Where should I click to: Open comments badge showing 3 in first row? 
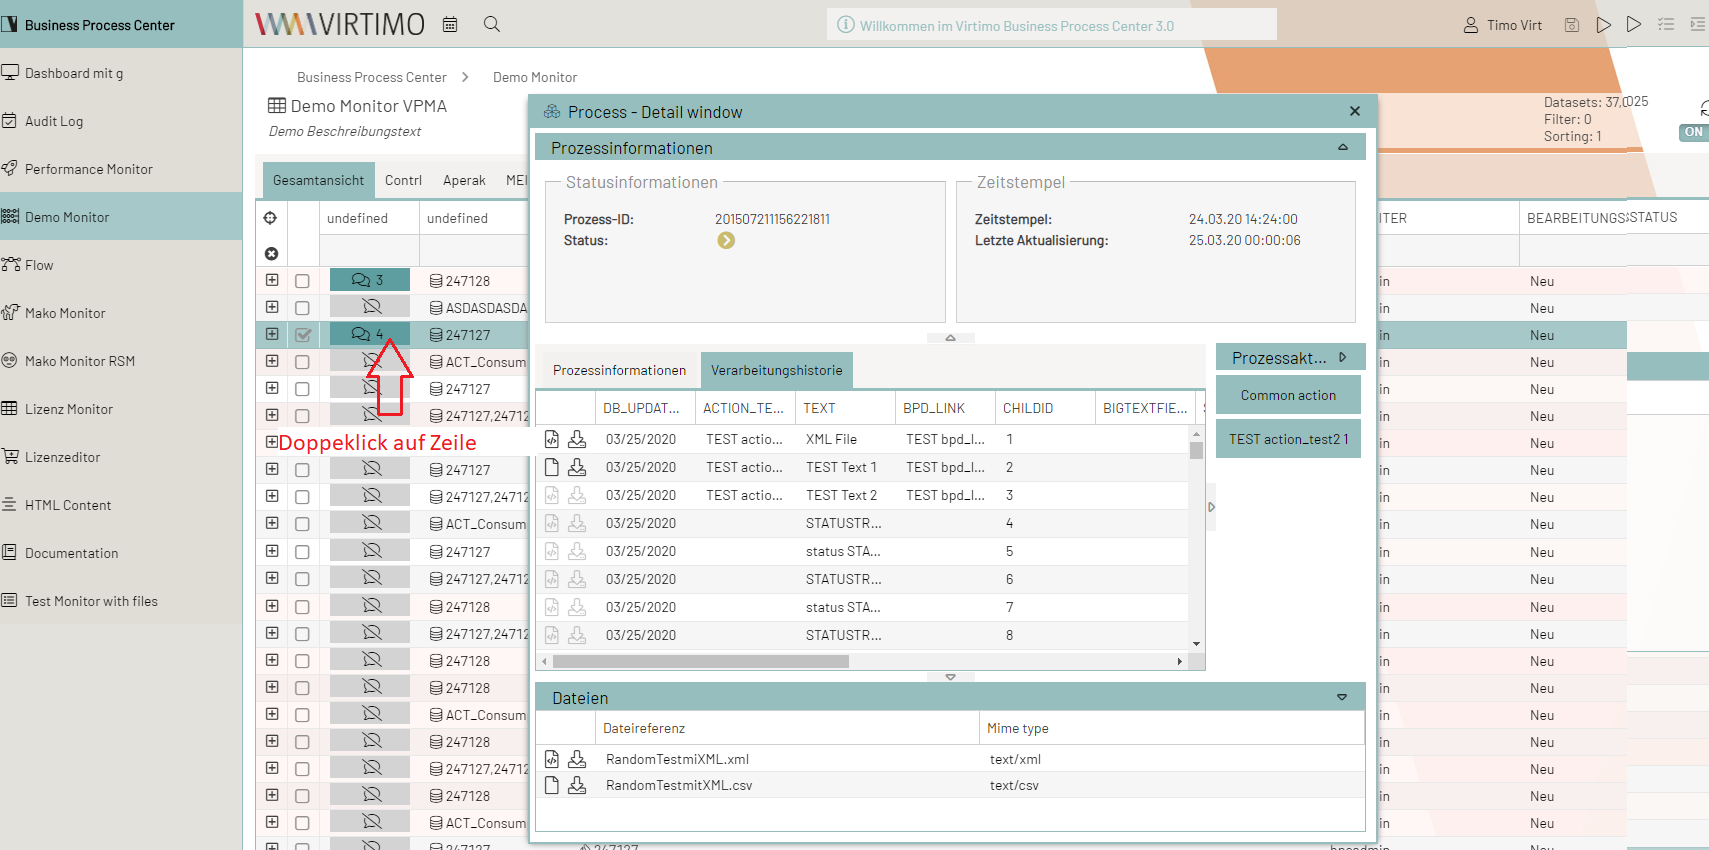coord(369,281)
